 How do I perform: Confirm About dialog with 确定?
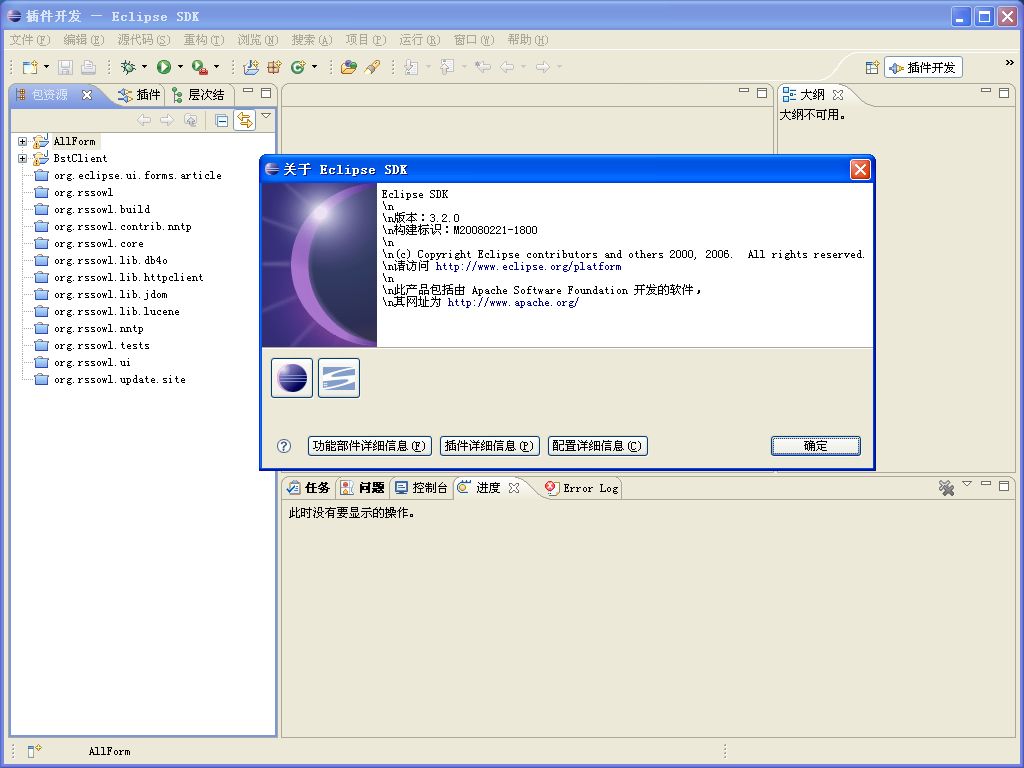click(x=816, y=445)
